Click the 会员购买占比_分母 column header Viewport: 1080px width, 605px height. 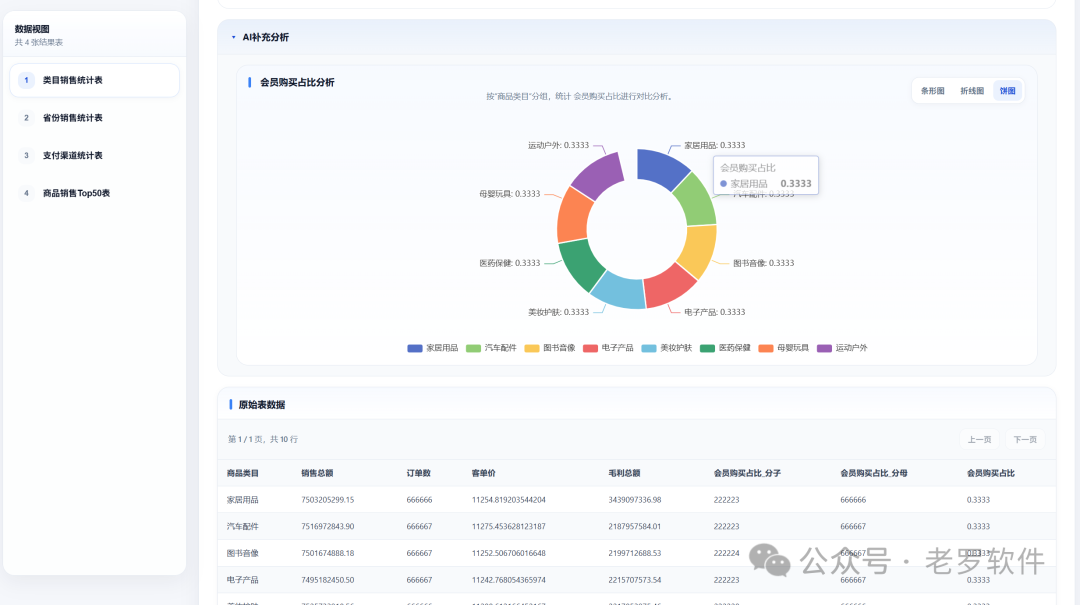tap(873, 473)
